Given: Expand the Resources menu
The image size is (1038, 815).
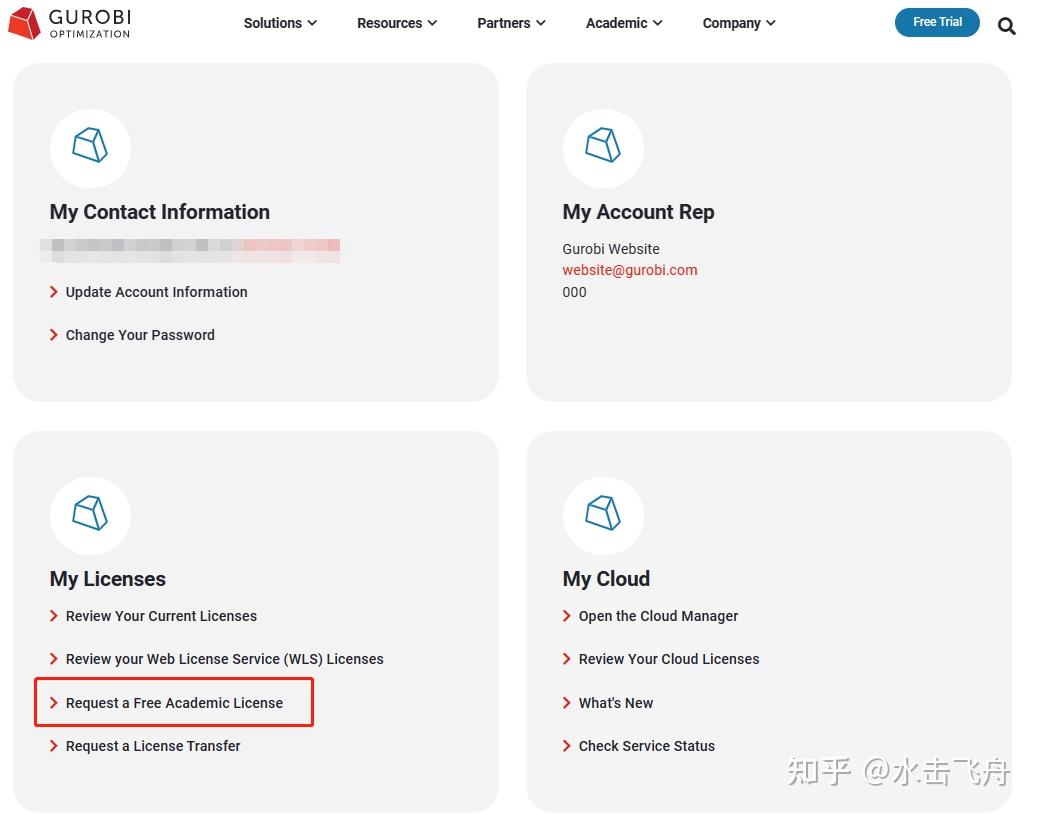Looking at the screenshot, I should 397,23.
